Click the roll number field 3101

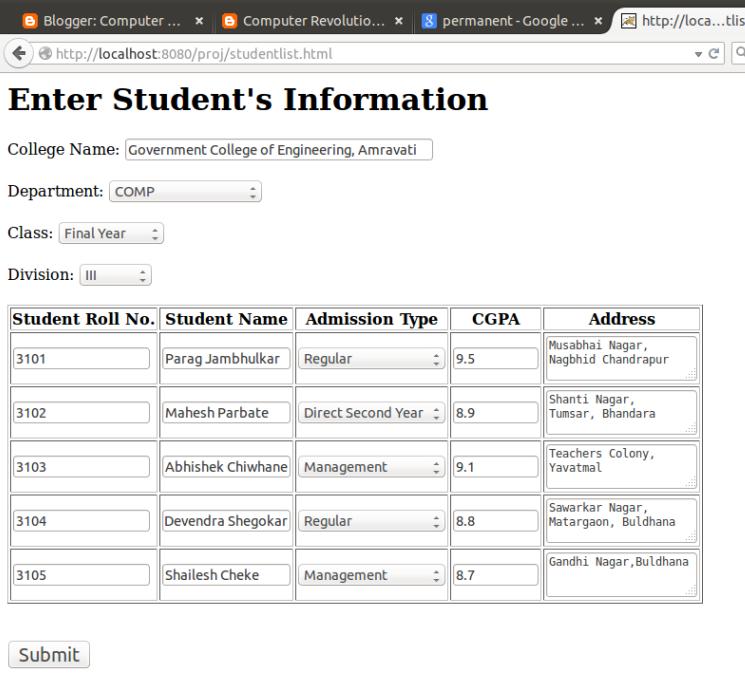pyautogui.click(x=81, y=358)
